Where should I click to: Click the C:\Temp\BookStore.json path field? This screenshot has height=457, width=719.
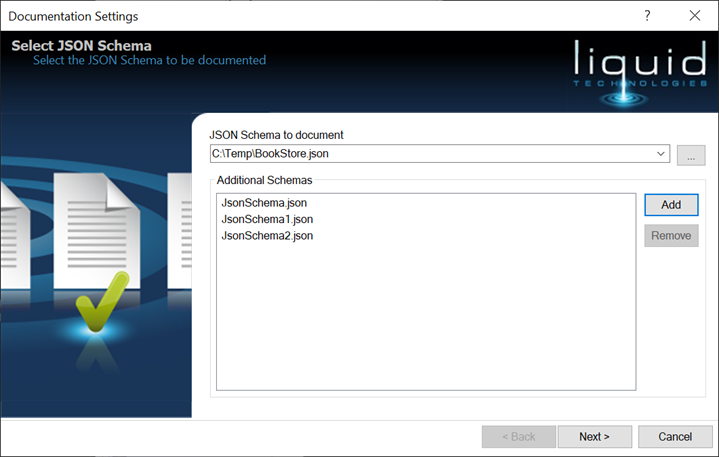point(430,154)
